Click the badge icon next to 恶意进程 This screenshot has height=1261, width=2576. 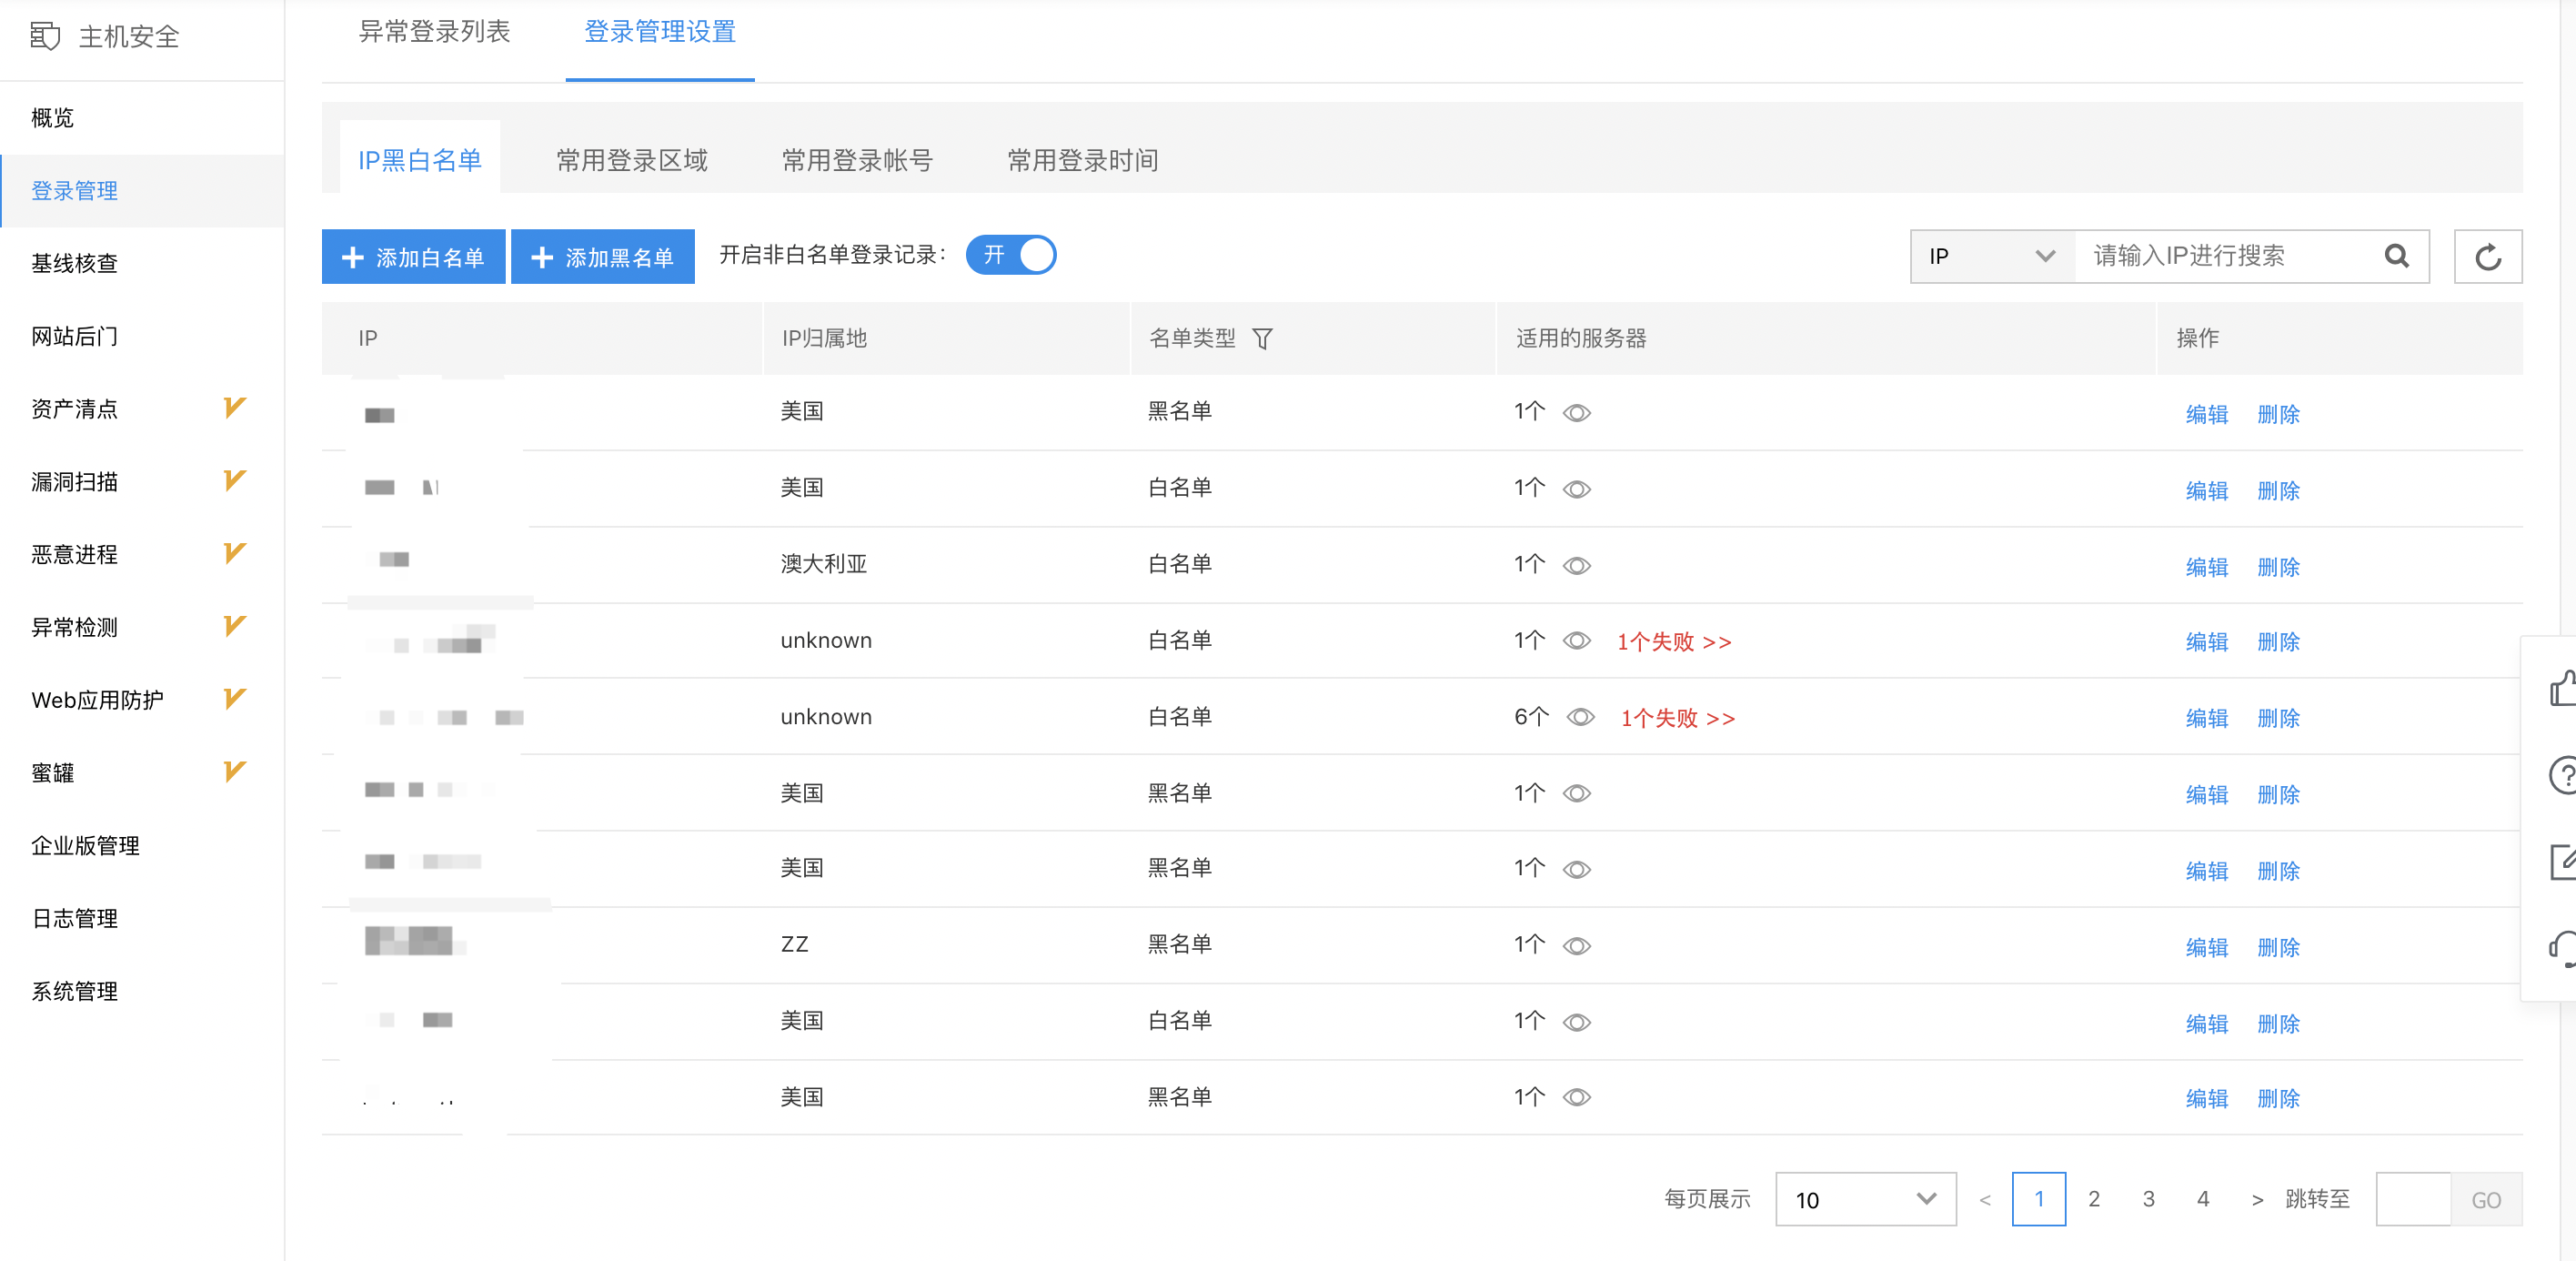click(x=234, y=553)
